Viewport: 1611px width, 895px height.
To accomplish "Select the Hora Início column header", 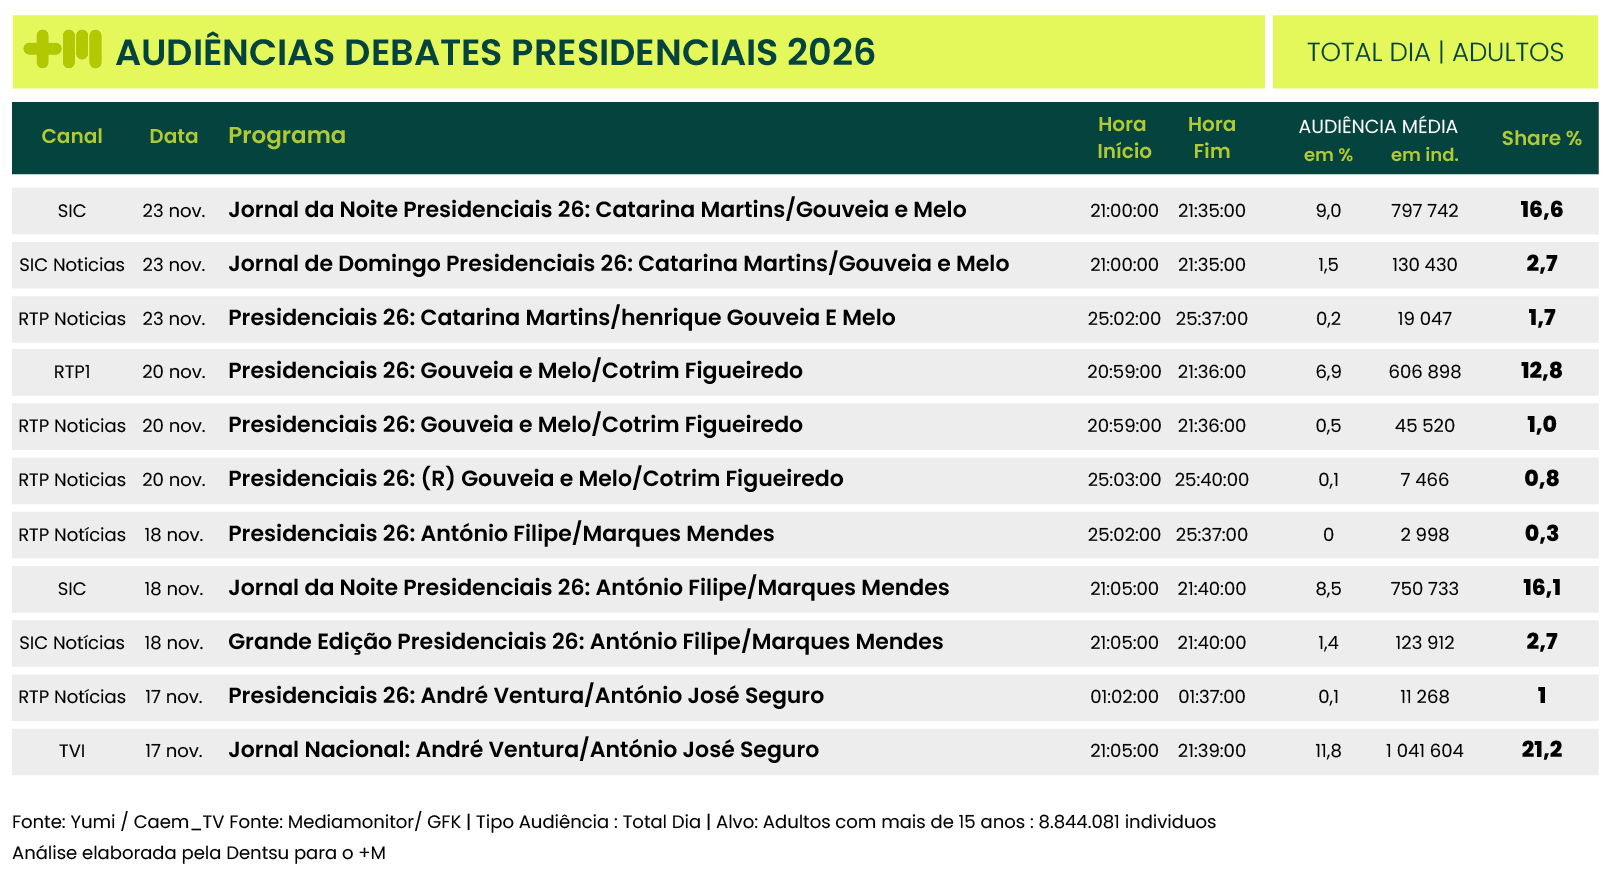I will tap(1124, 137).
